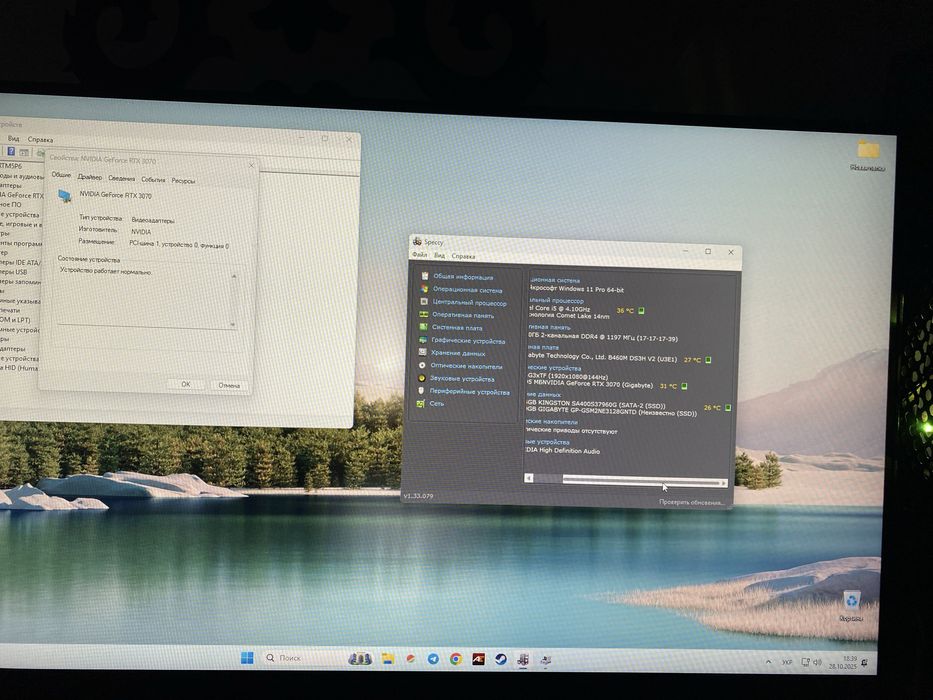The height and width of the screenshot is (700, 933).
Task: Click the "NVIDIA High Definition Audio" line in Speccy
Action: pos(562,451)
